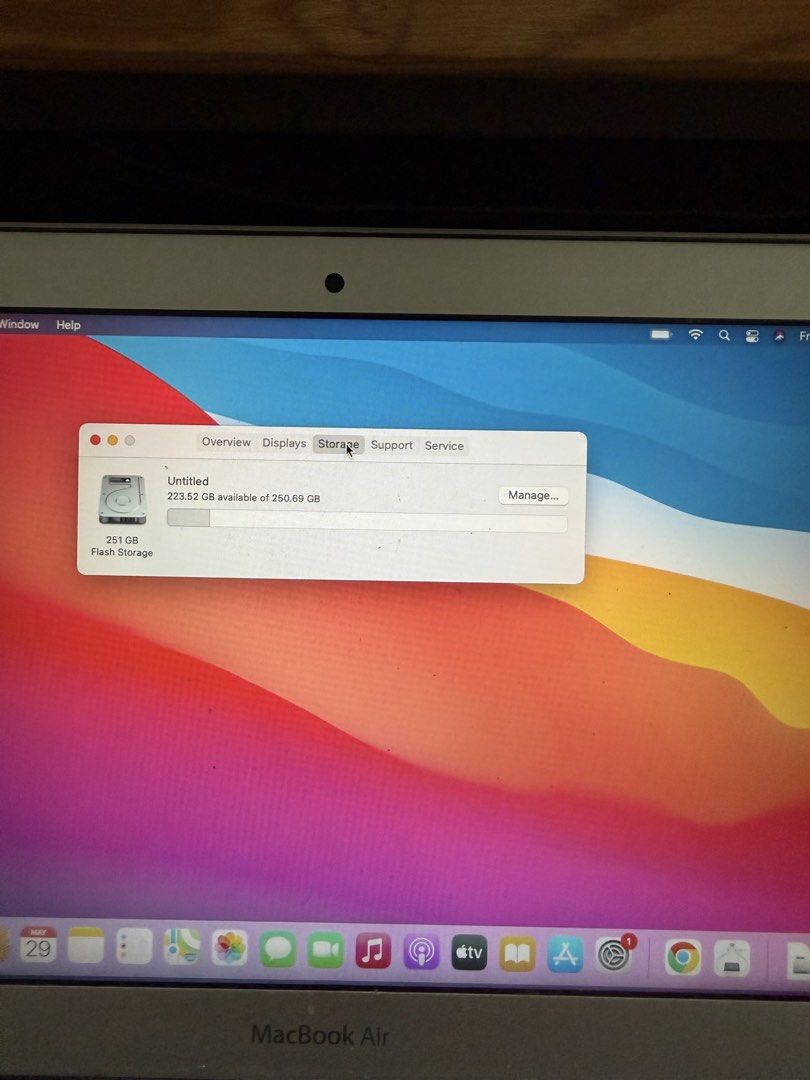Open the Music app
The image size is (810, 1080).
(373, 951)
